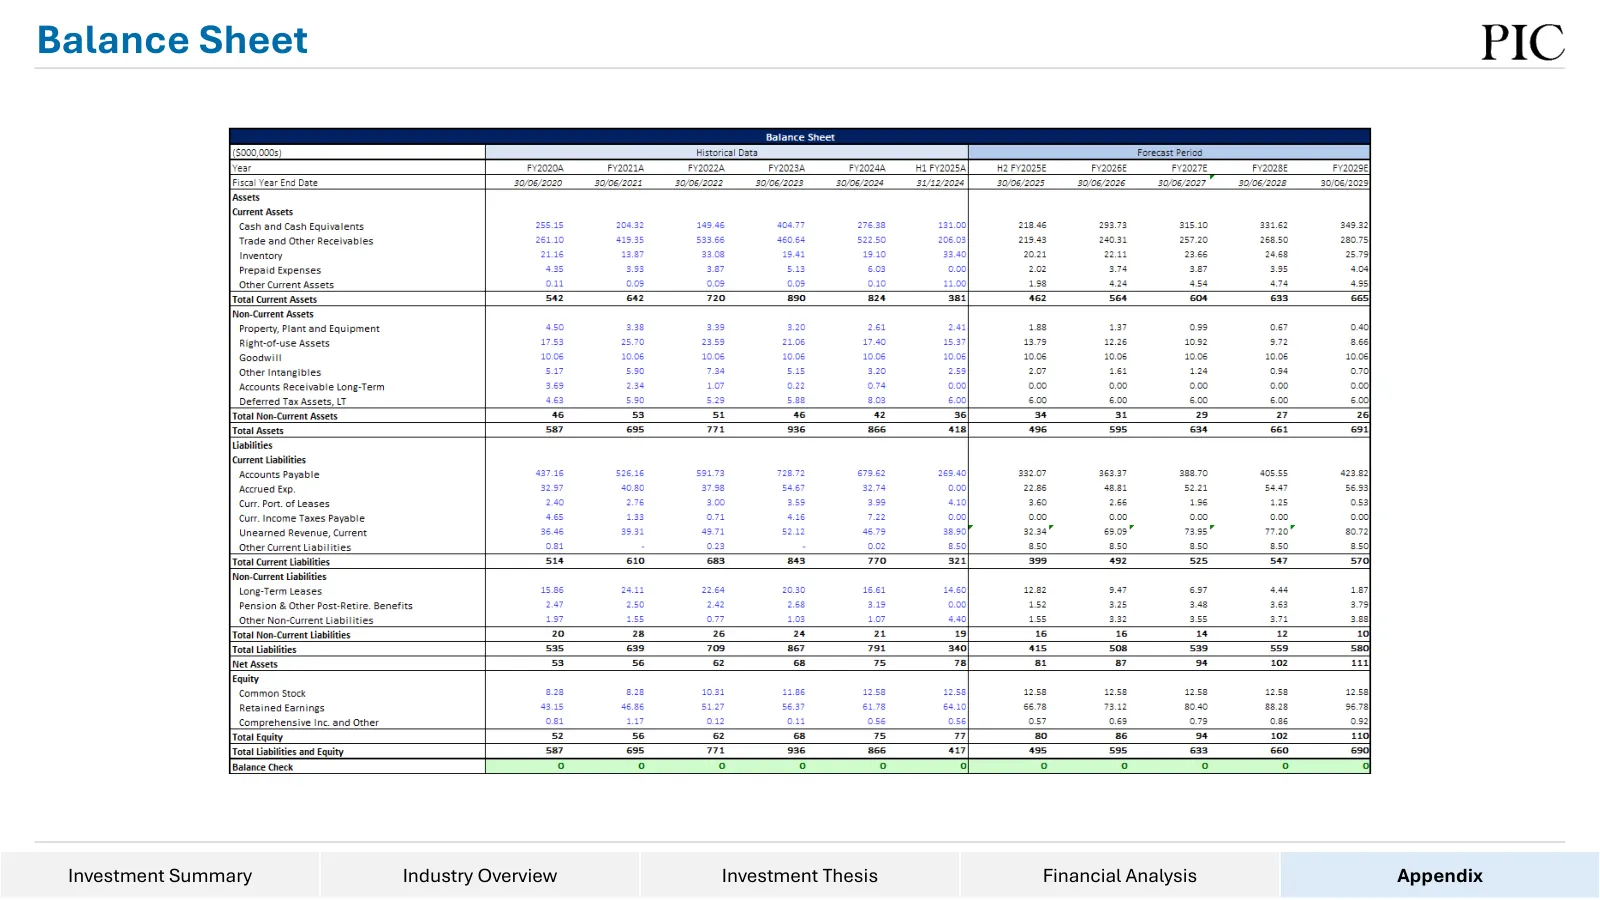Select 'Curr. Port. of Leases' label
This screenshot has height=900, width=1600.
click(x=284, y=504)
